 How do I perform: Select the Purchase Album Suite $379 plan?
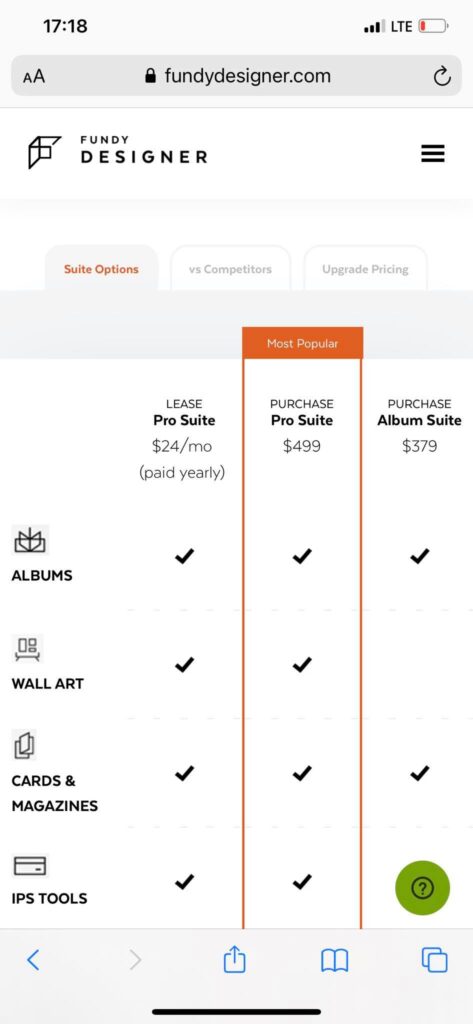419,425
